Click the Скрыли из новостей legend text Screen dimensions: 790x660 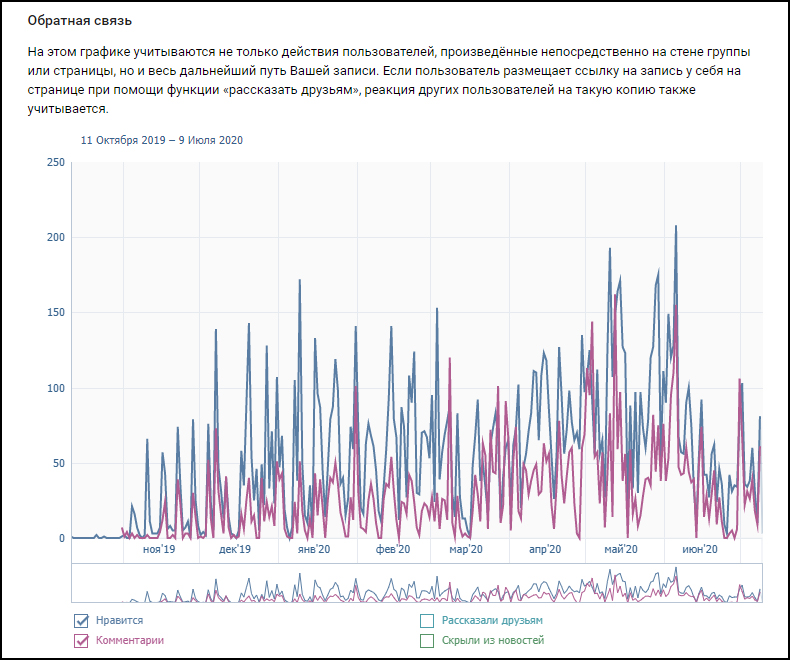tap(493, 640)
